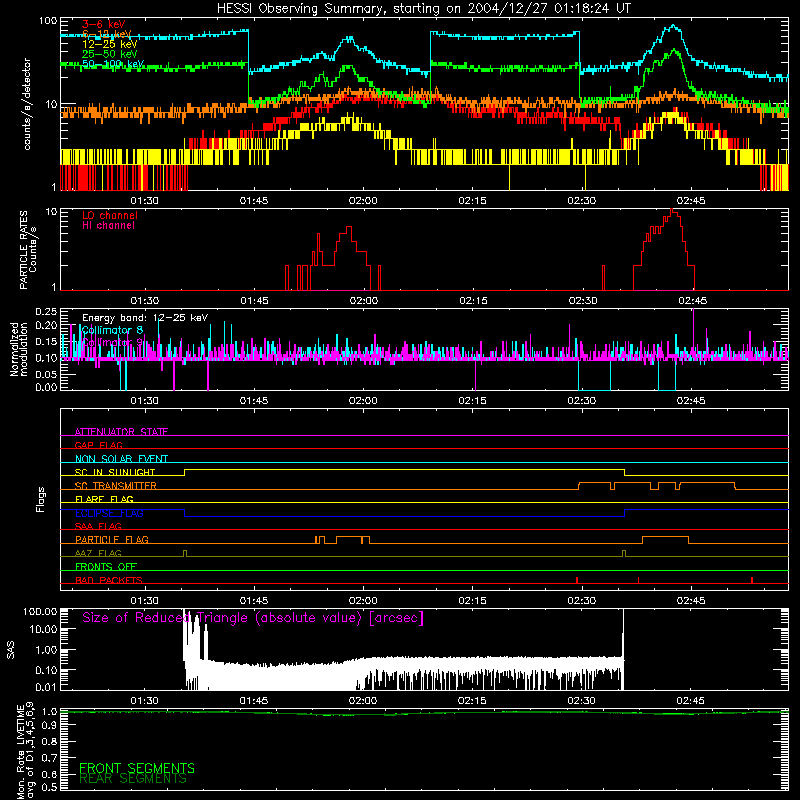Click the 'Collimator 9' legend label
The image size is (800, 800).
point(112,342)
